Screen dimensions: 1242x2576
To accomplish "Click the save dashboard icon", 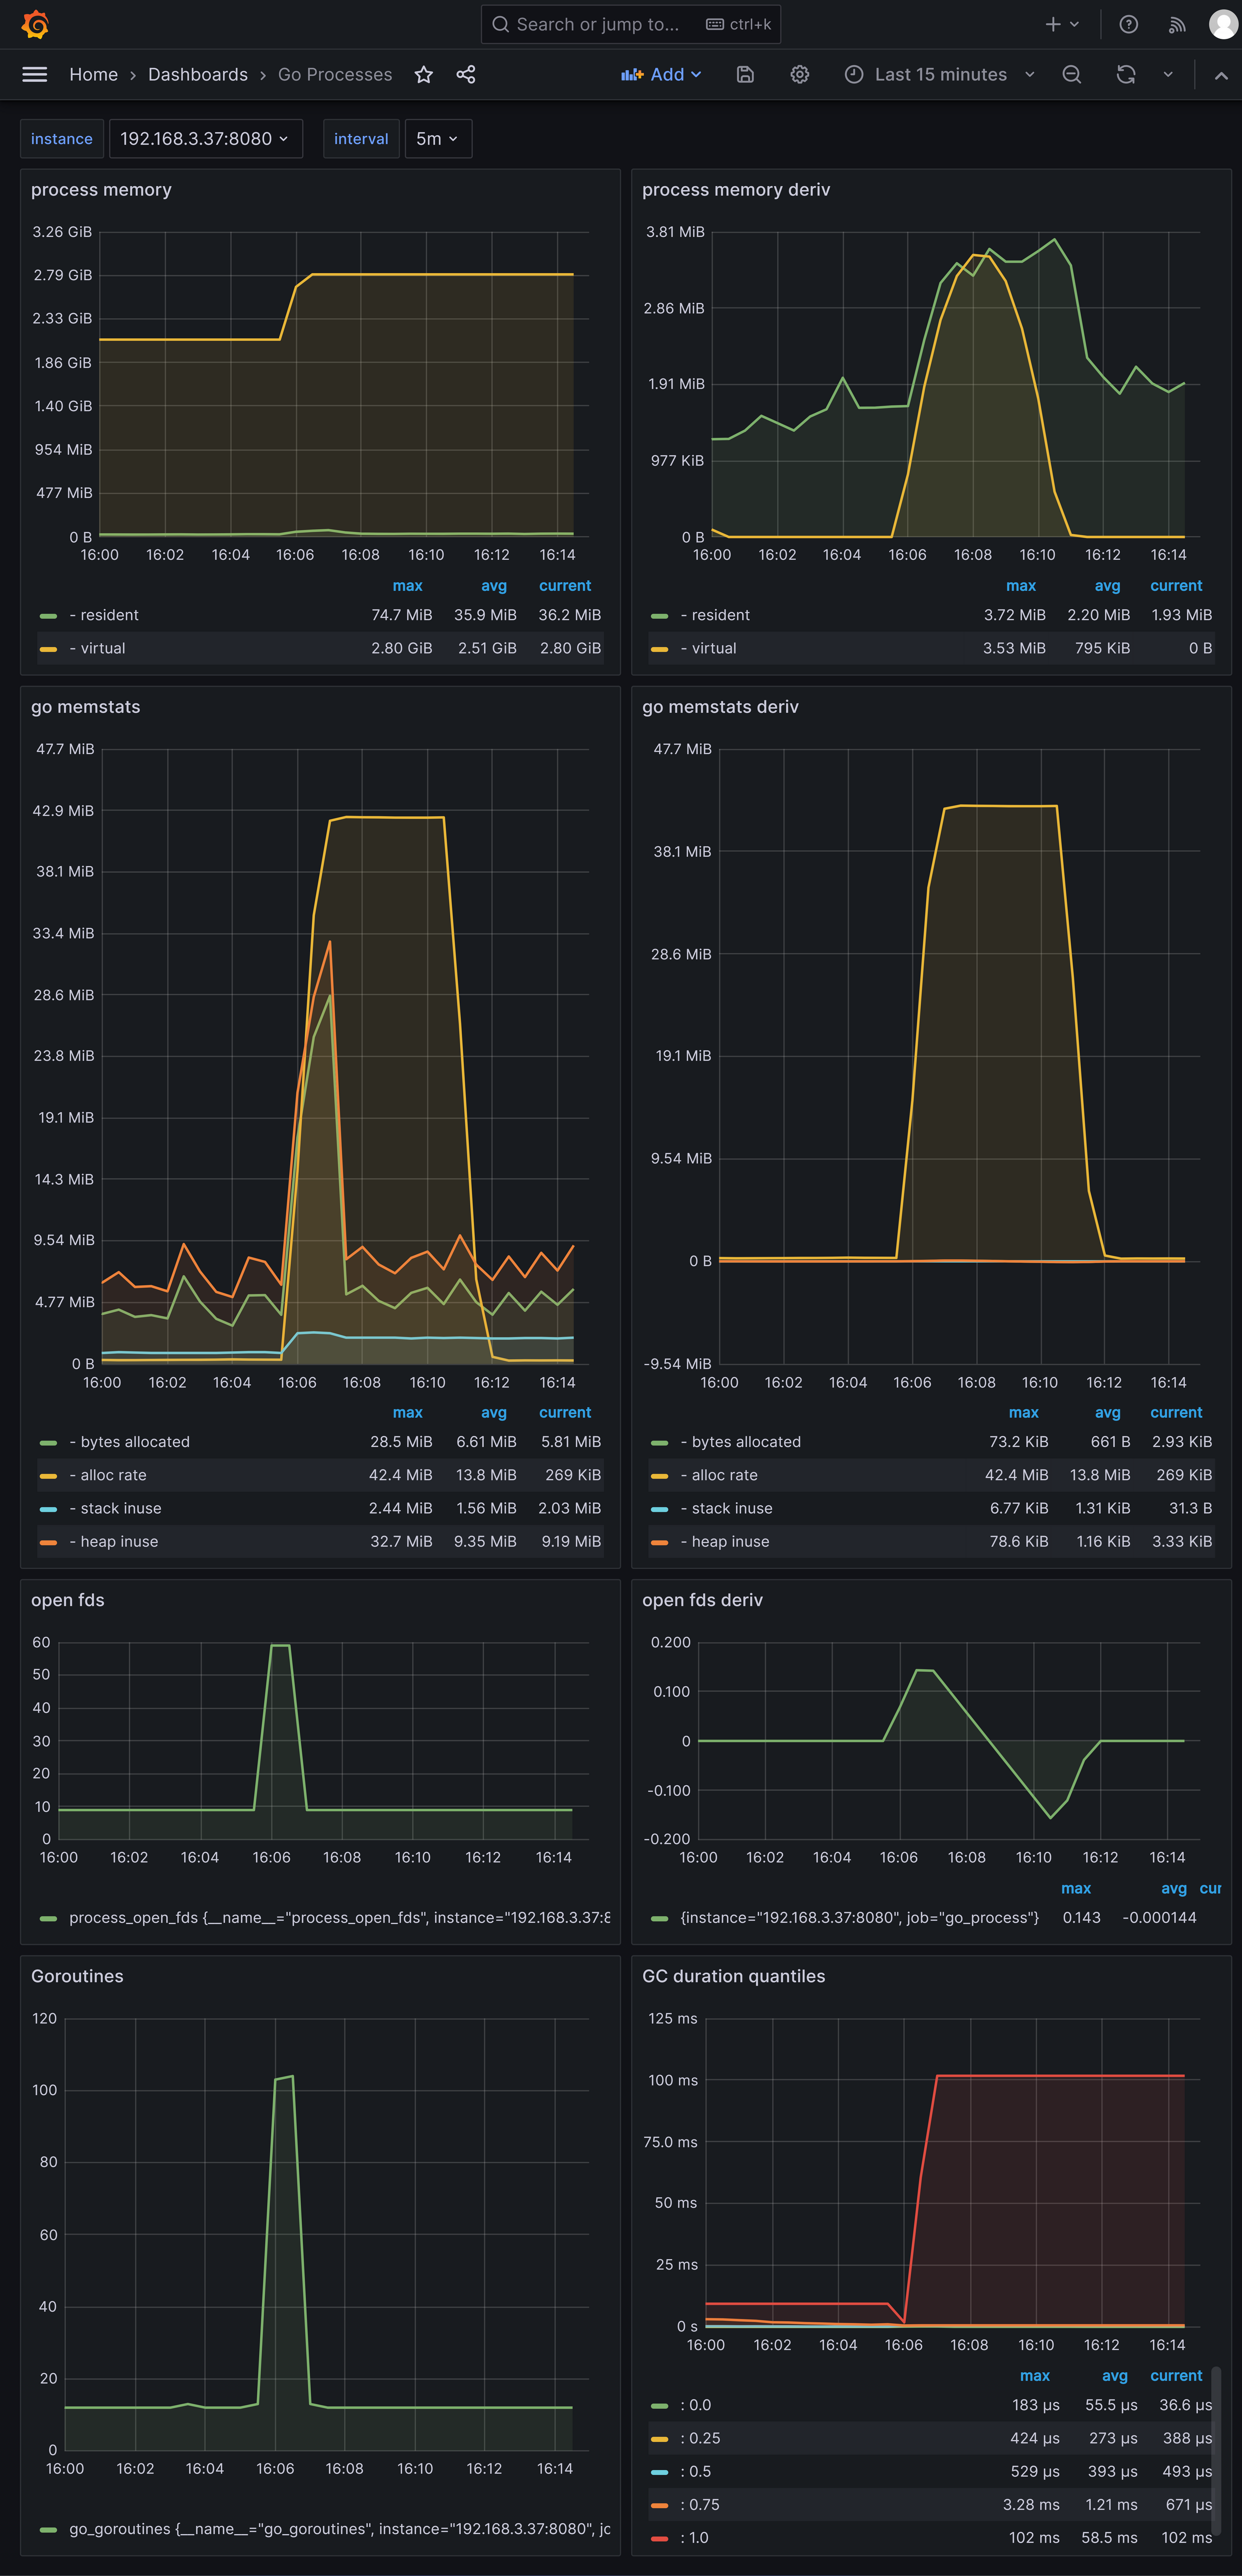I will 744,74.
